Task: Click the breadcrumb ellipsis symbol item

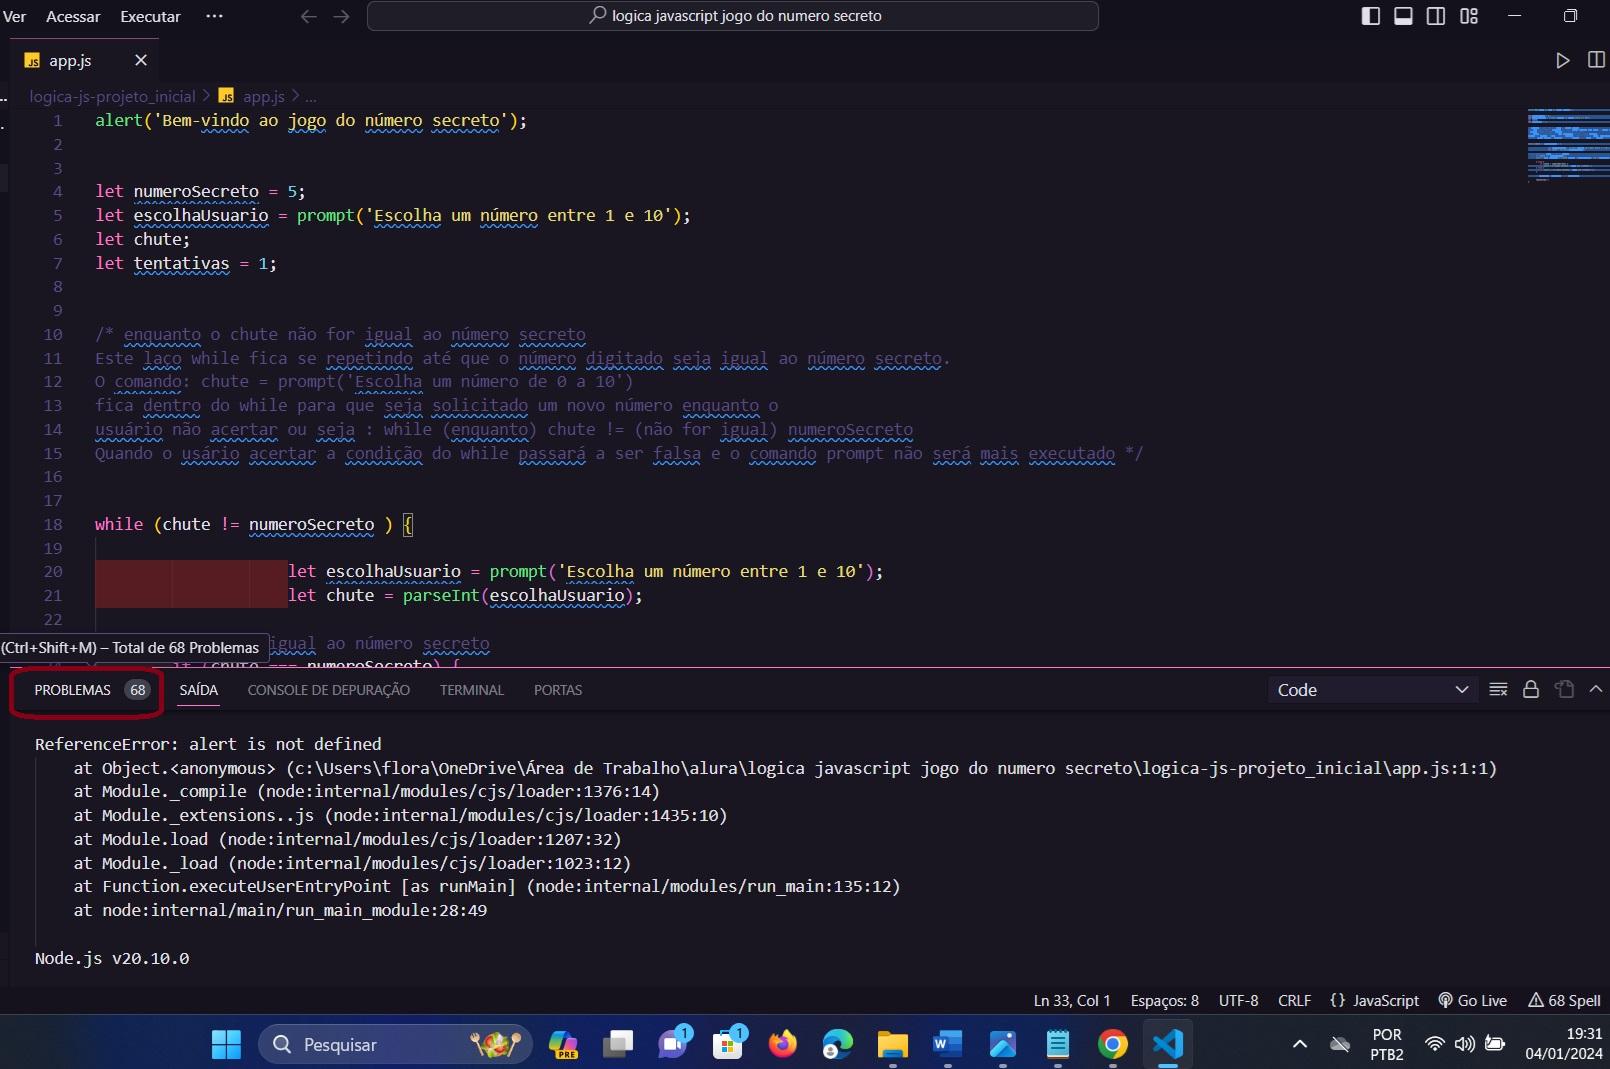Action: 311,96
